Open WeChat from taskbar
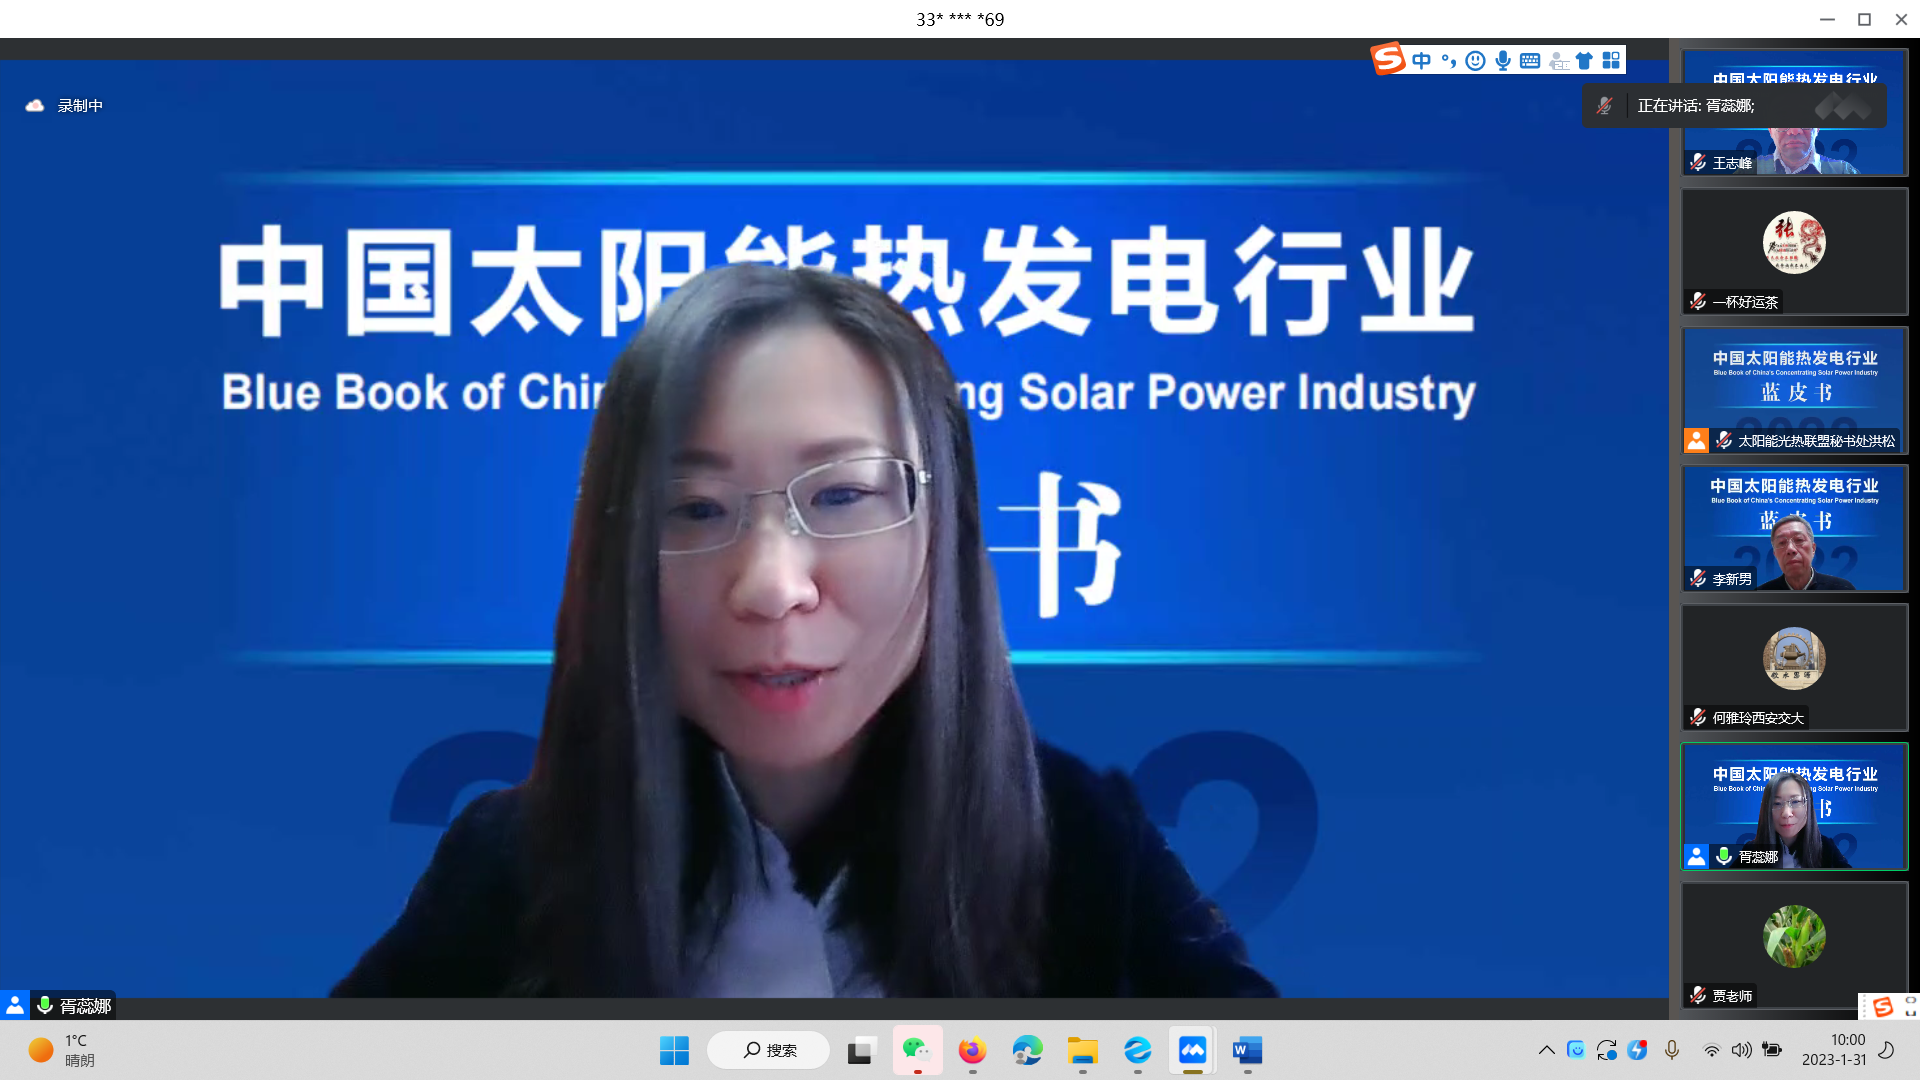This screenshot has height=1080, width=1920. (x=917, y=1050)
